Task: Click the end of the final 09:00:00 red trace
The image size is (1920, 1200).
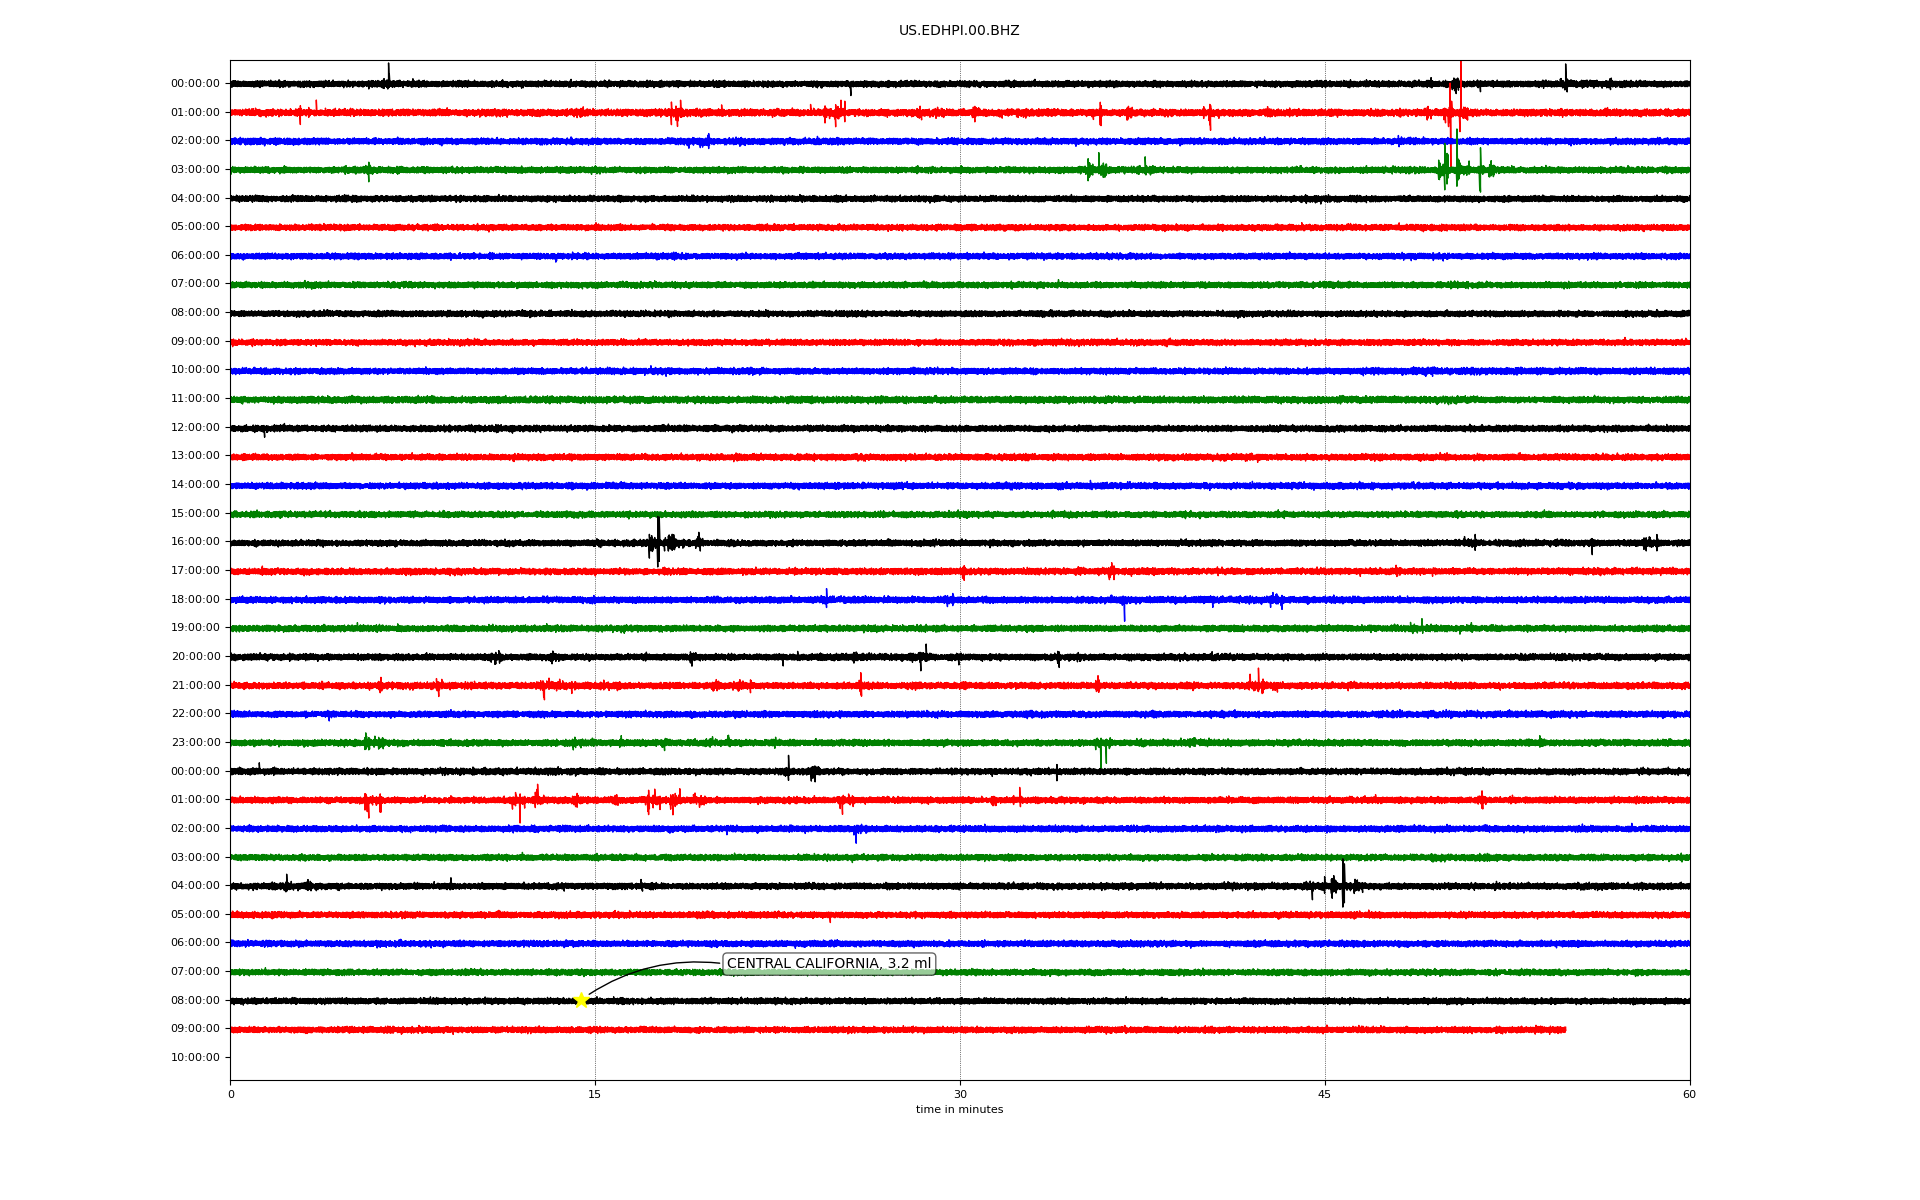Action: [x=1564, y=1029]
